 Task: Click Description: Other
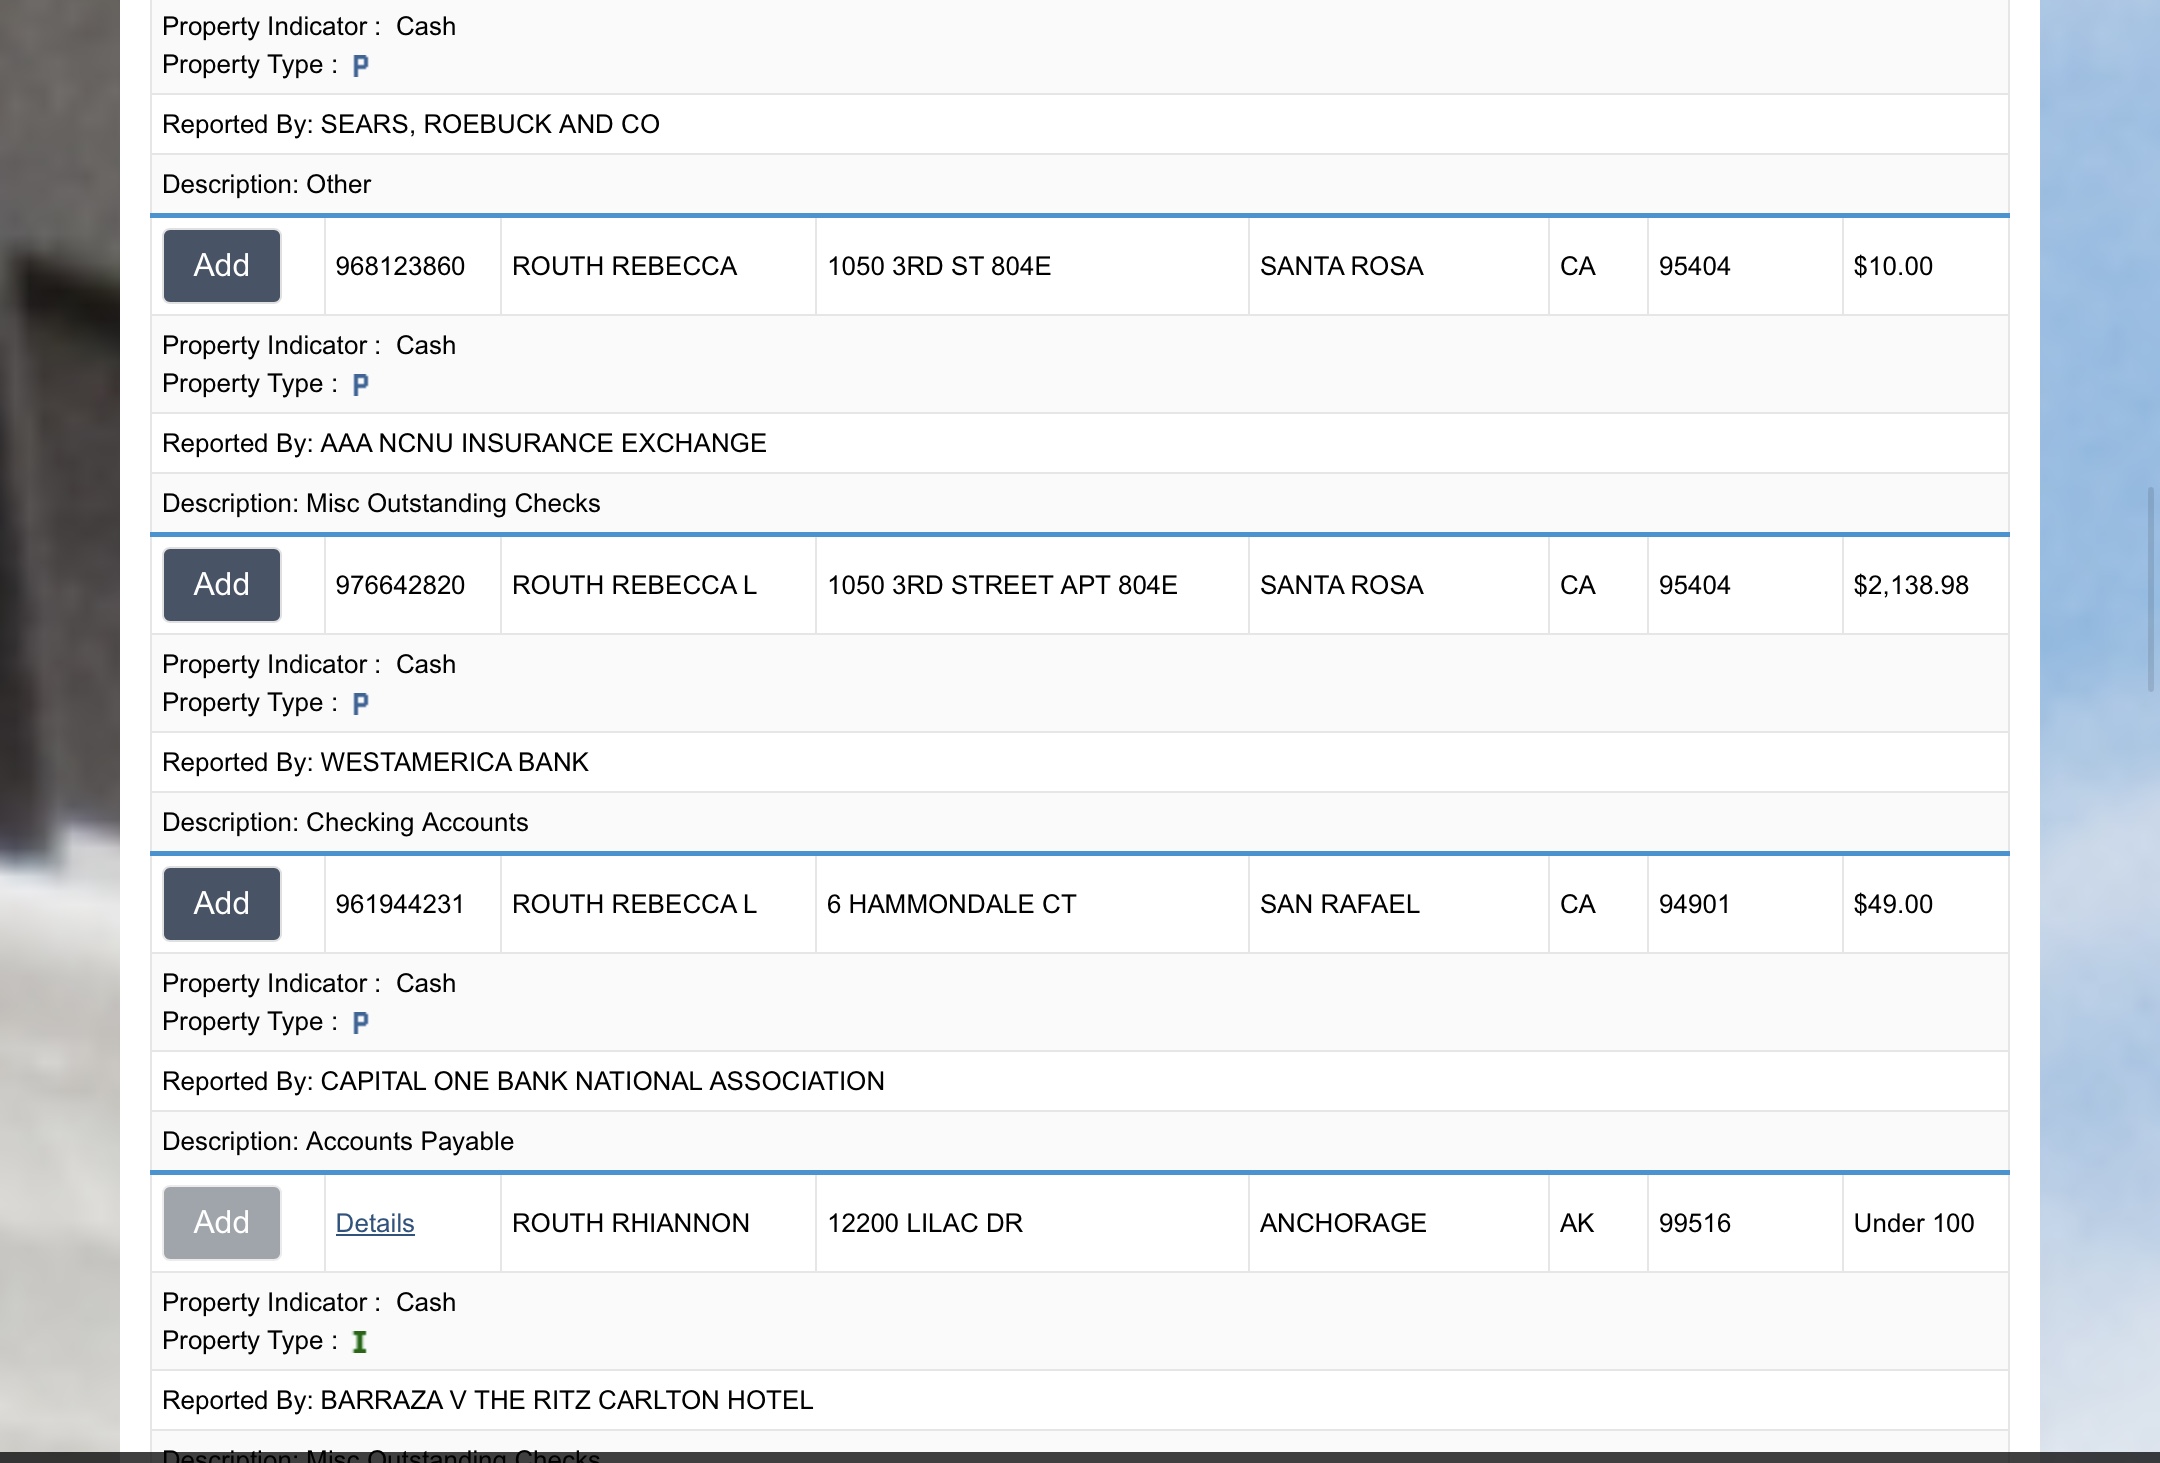point(266,184)
